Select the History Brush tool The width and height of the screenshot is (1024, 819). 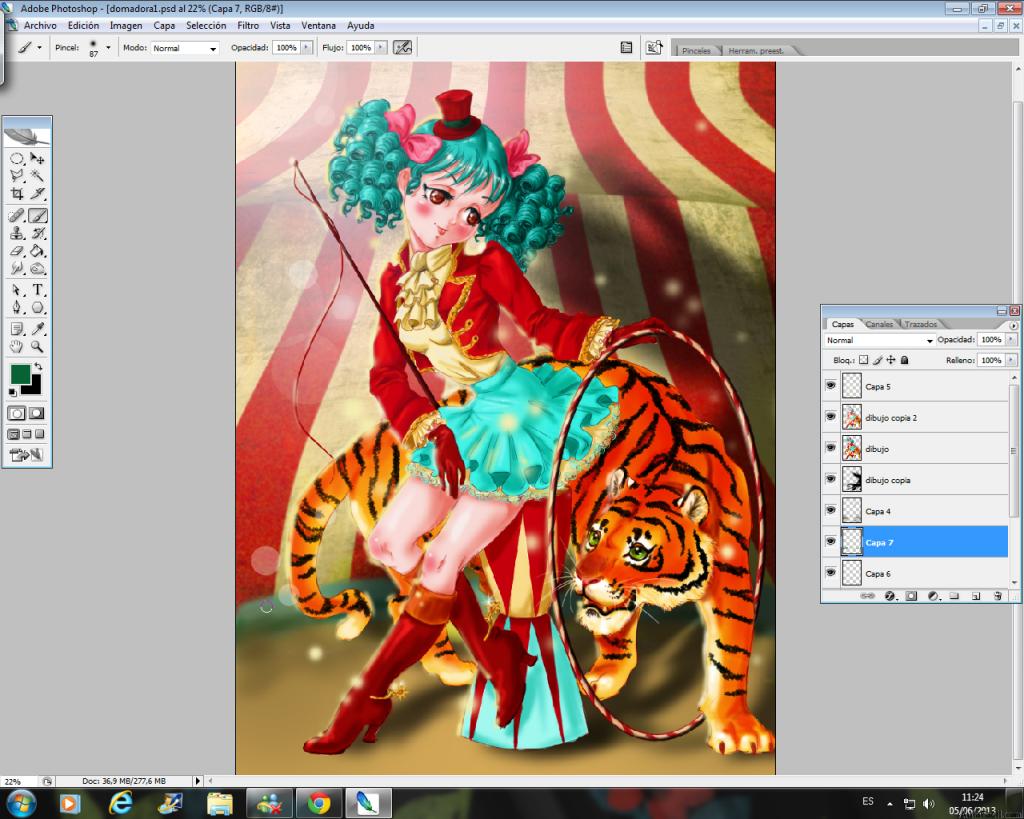coord(37,233)
